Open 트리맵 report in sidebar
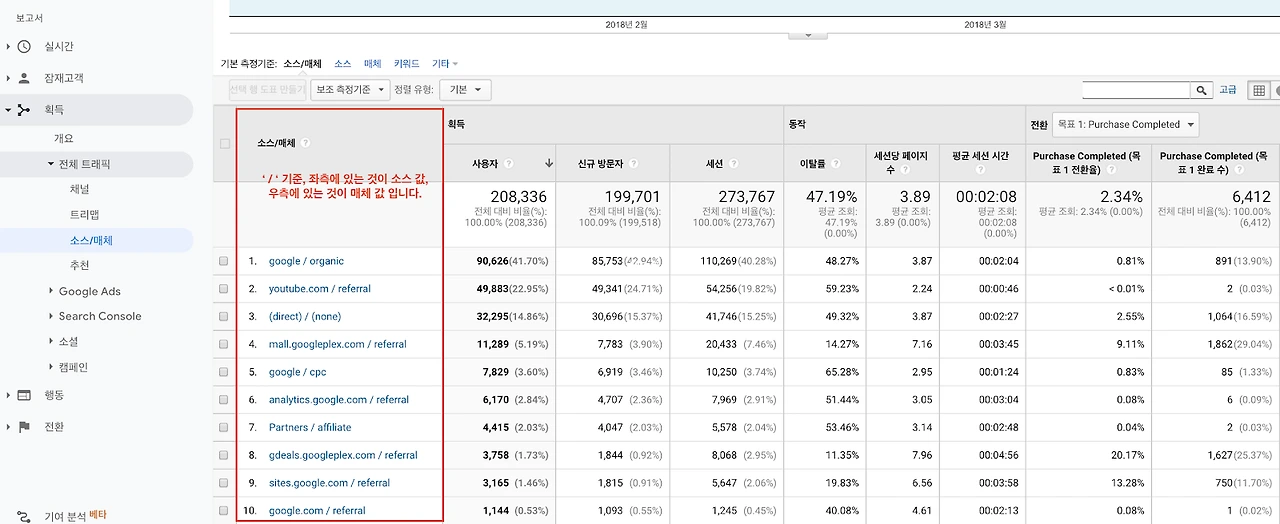 click(x=84, y=215)
